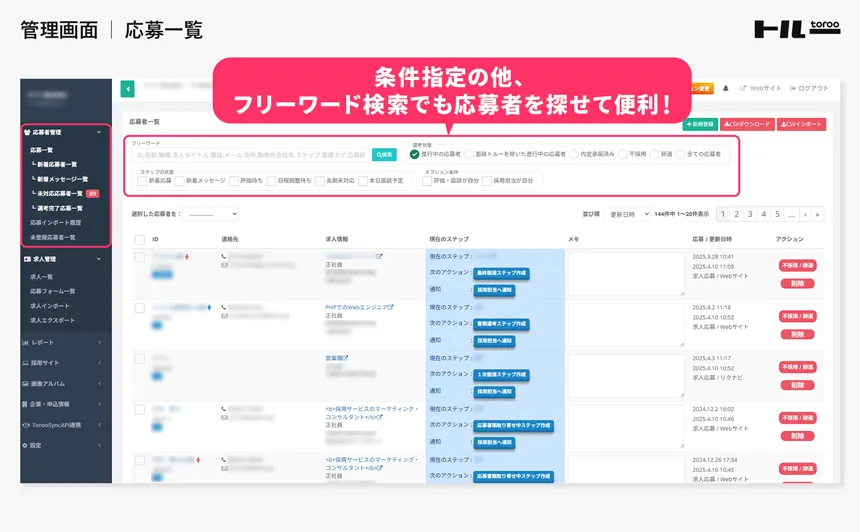Click the memo box in the 営業職 row
This screenshot has height=532, width=860.
[626, 376]
